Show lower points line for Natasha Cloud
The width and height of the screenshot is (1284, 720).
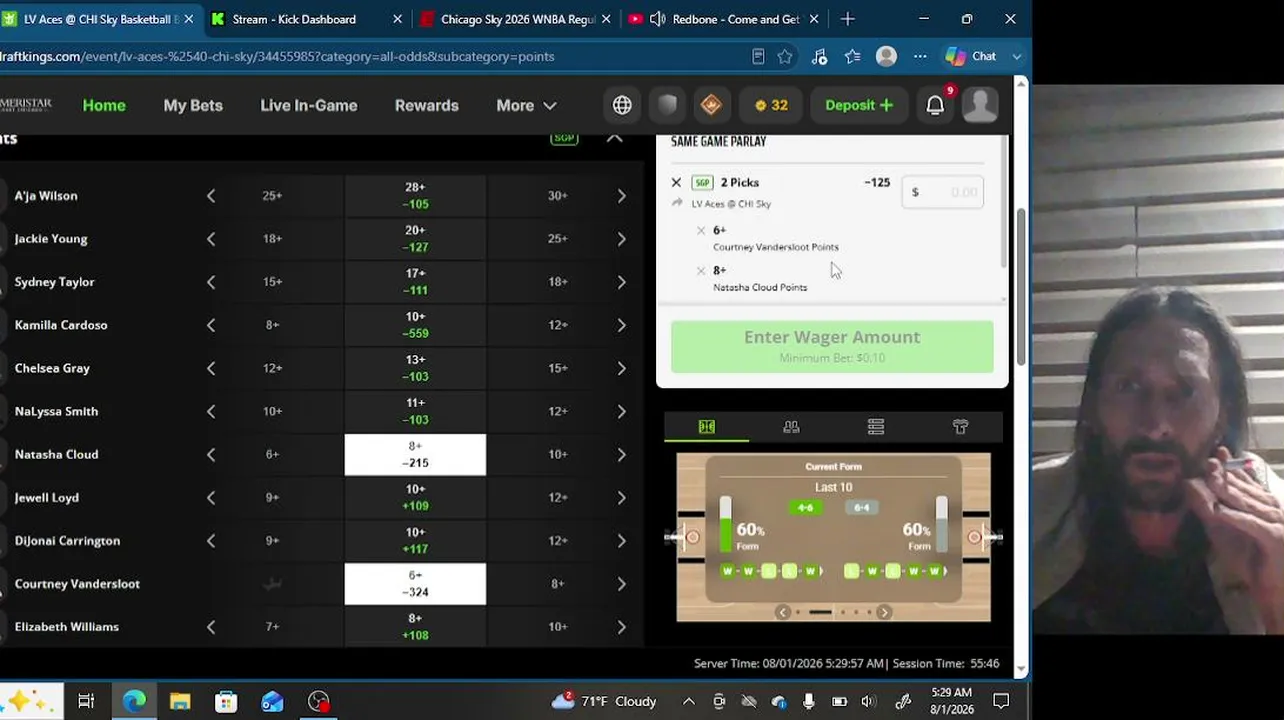[x=211, y=454]
